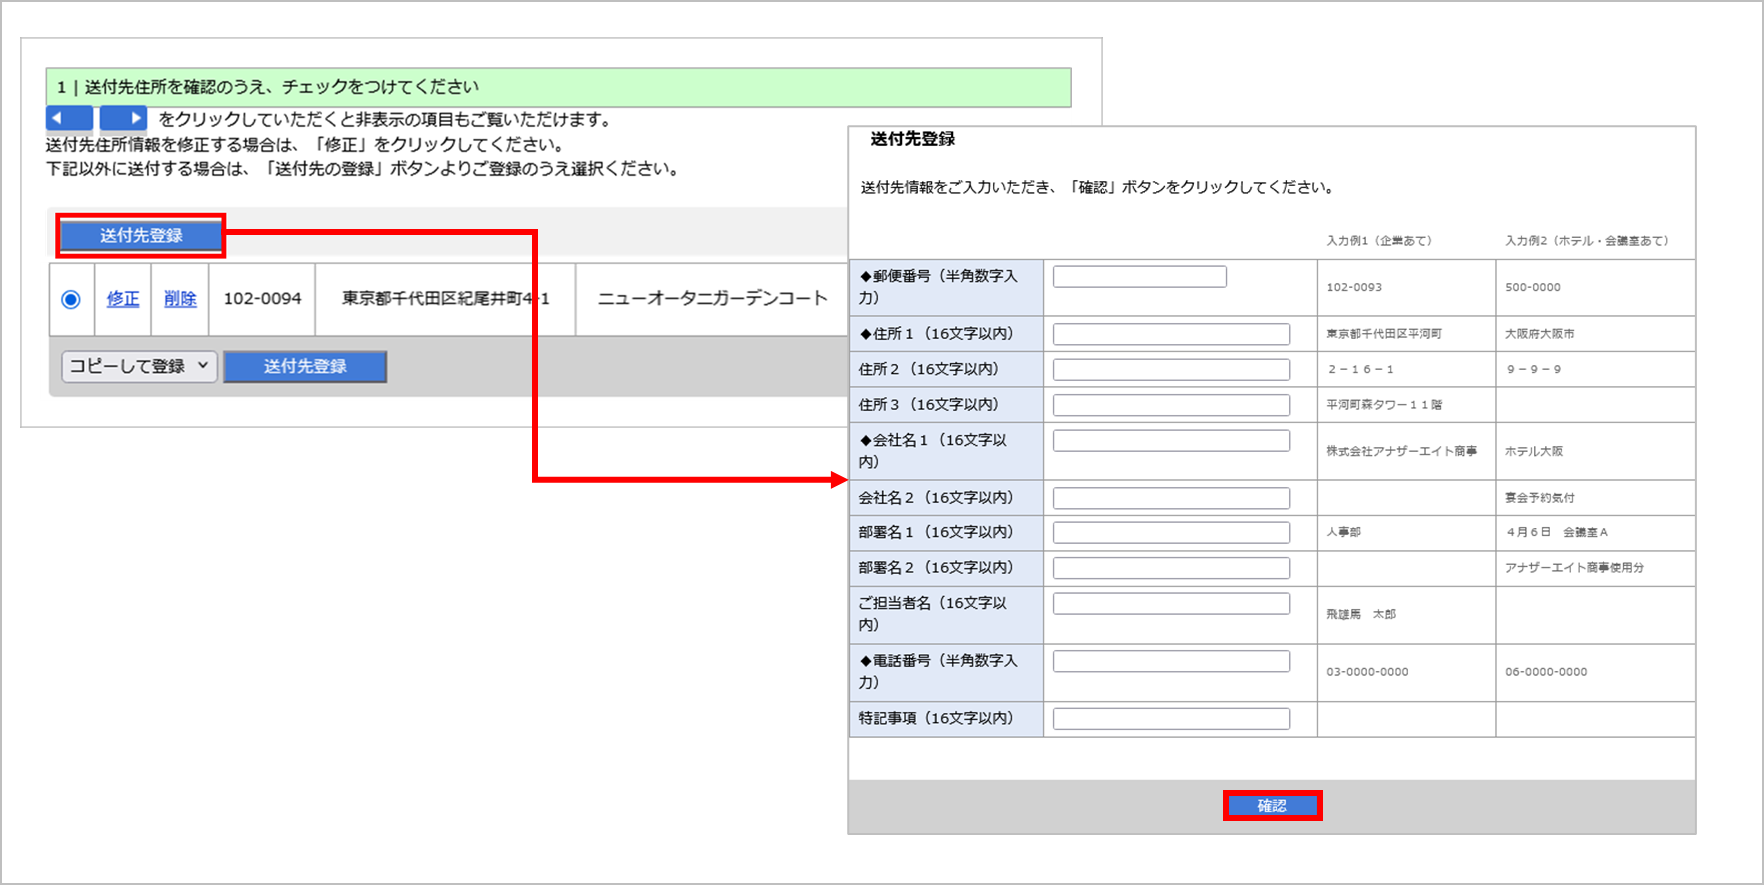Click into the 住所１ text field
1764x885 pixels.
[x=1171, y=334]
